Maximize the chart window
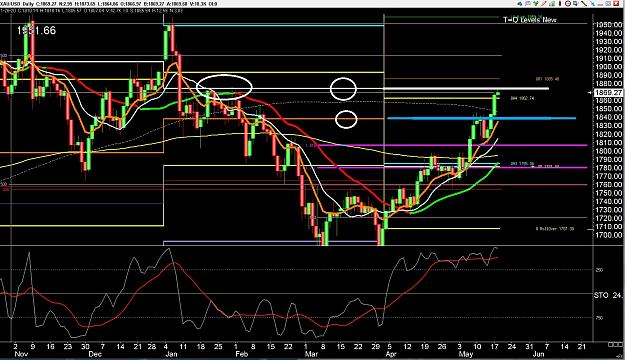This screenshot has height=360, width=625. tap(608, 4)
